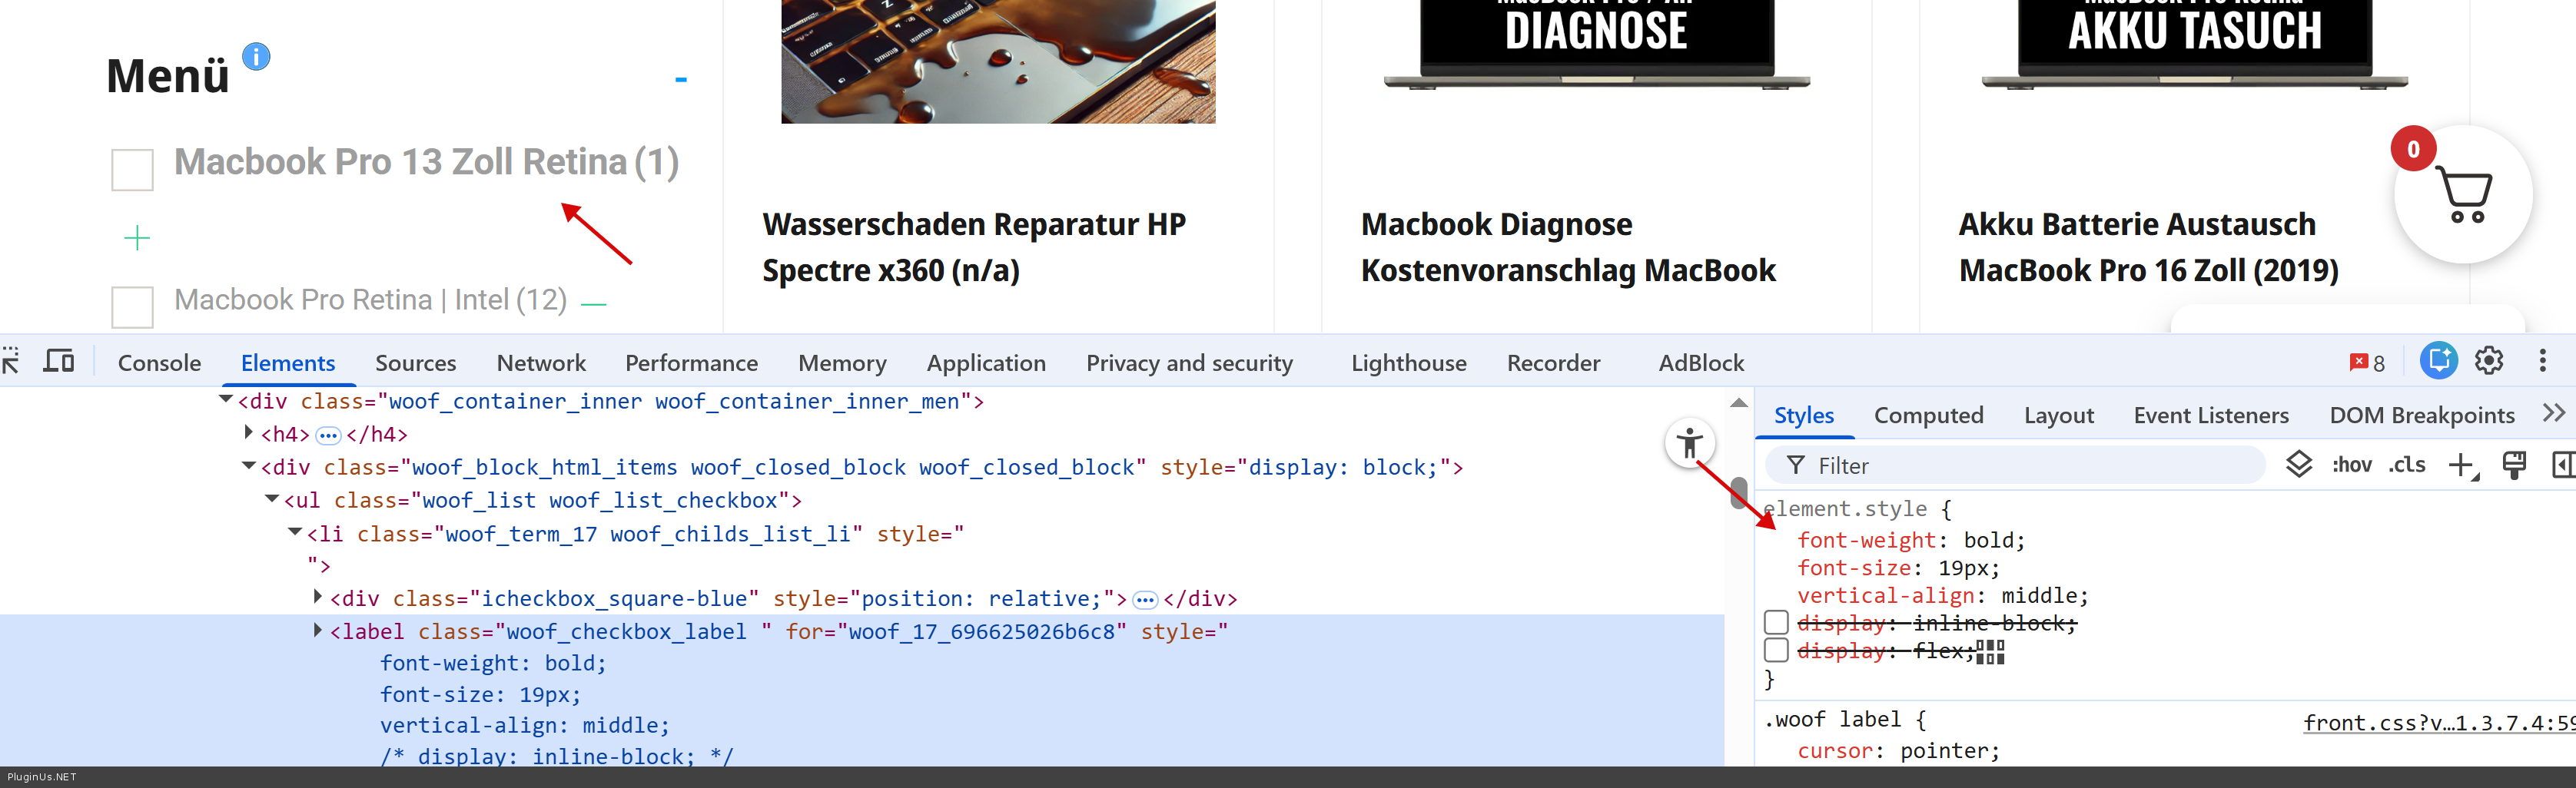Click the Macbook Pro 13 Zoll Retina label

click(x=426, y=162)
